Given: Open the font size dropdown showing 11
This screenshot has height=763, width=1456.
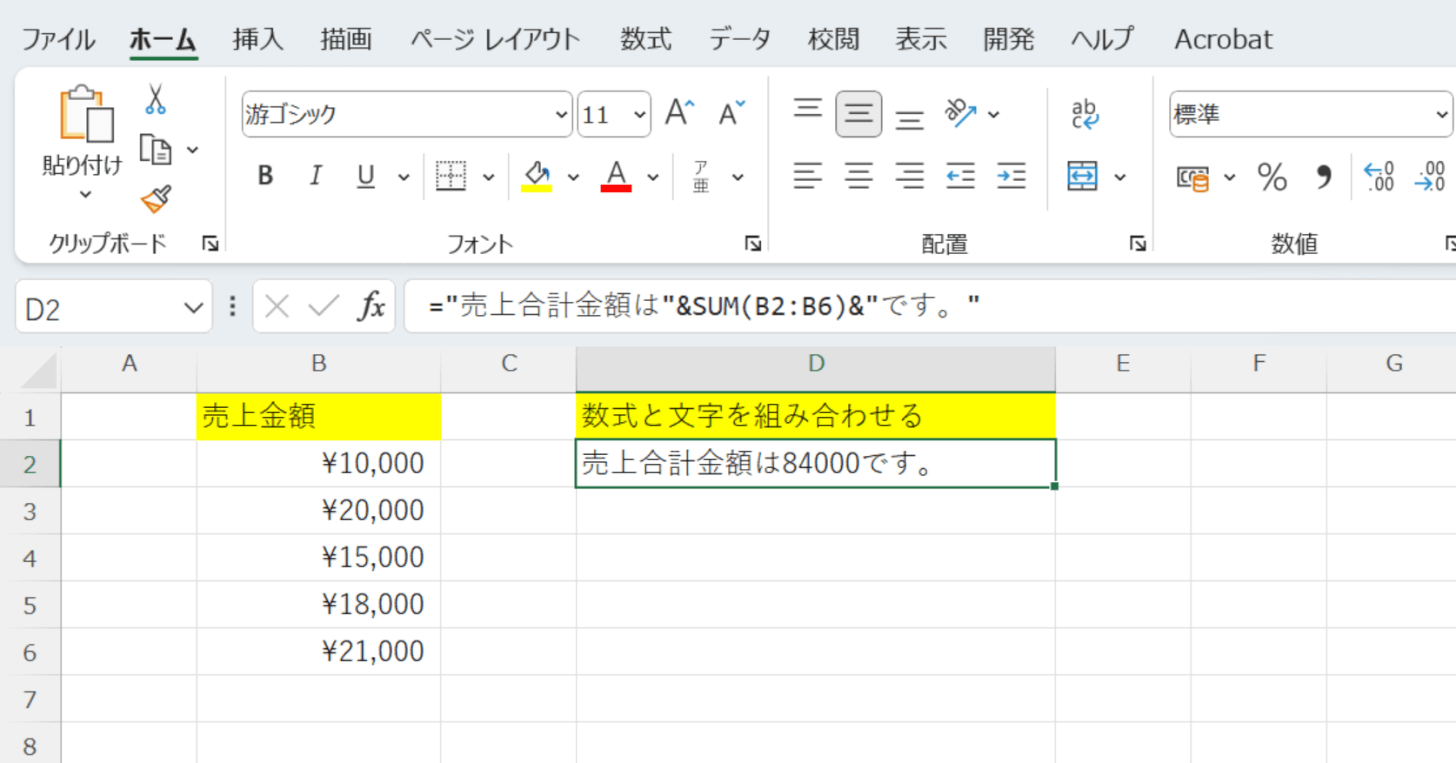Looking at the screenshot, I should click(640, 115).
